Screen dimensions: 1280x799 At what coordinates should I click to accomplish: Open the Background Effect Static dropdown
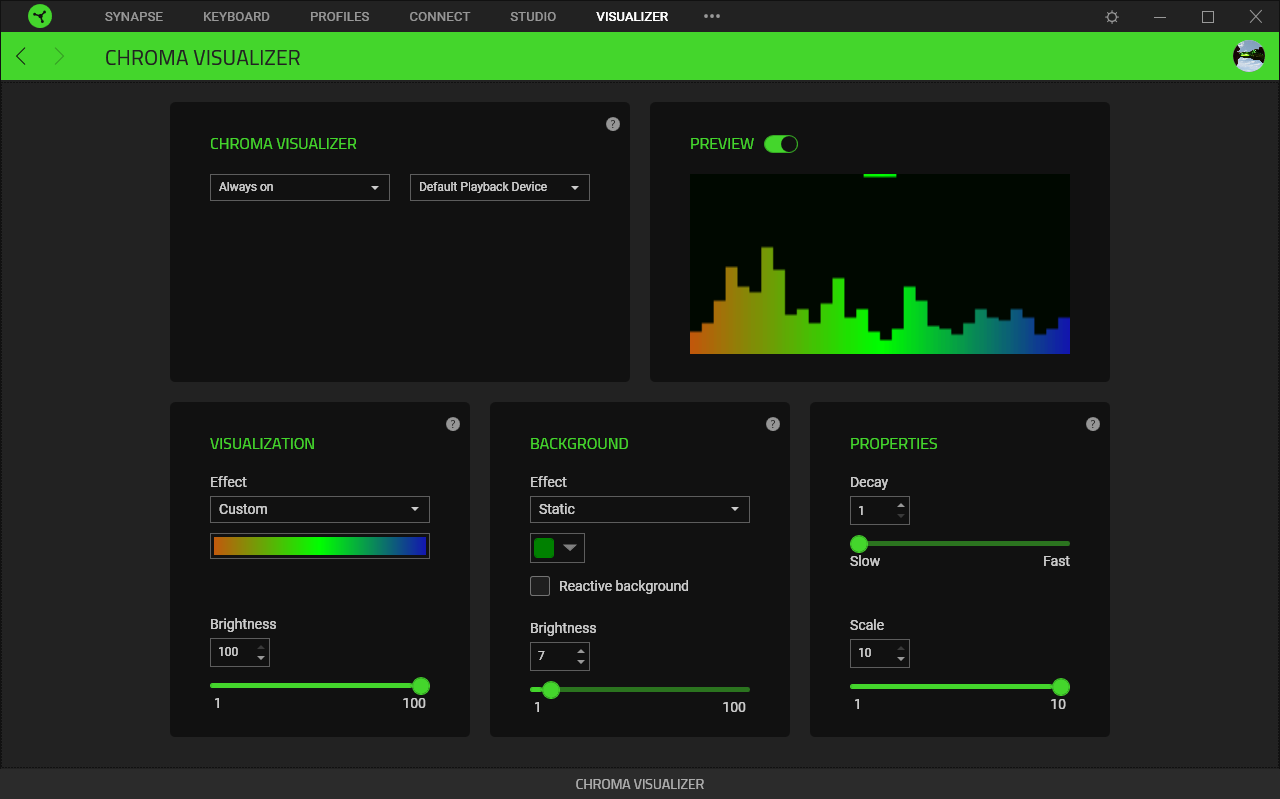coord(639,509)
